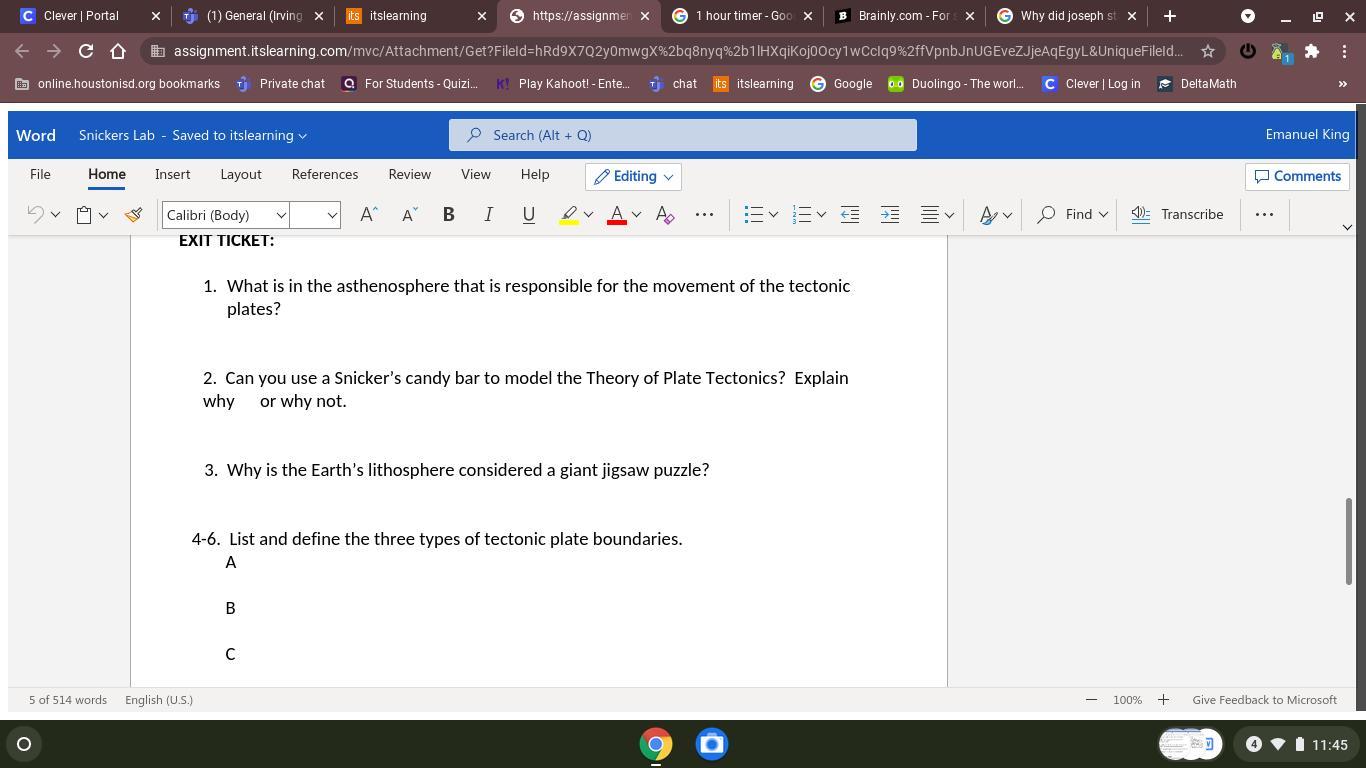Click the Increase Indent icon
This screenshot has width=1366, height=768.
click(889, 214)
